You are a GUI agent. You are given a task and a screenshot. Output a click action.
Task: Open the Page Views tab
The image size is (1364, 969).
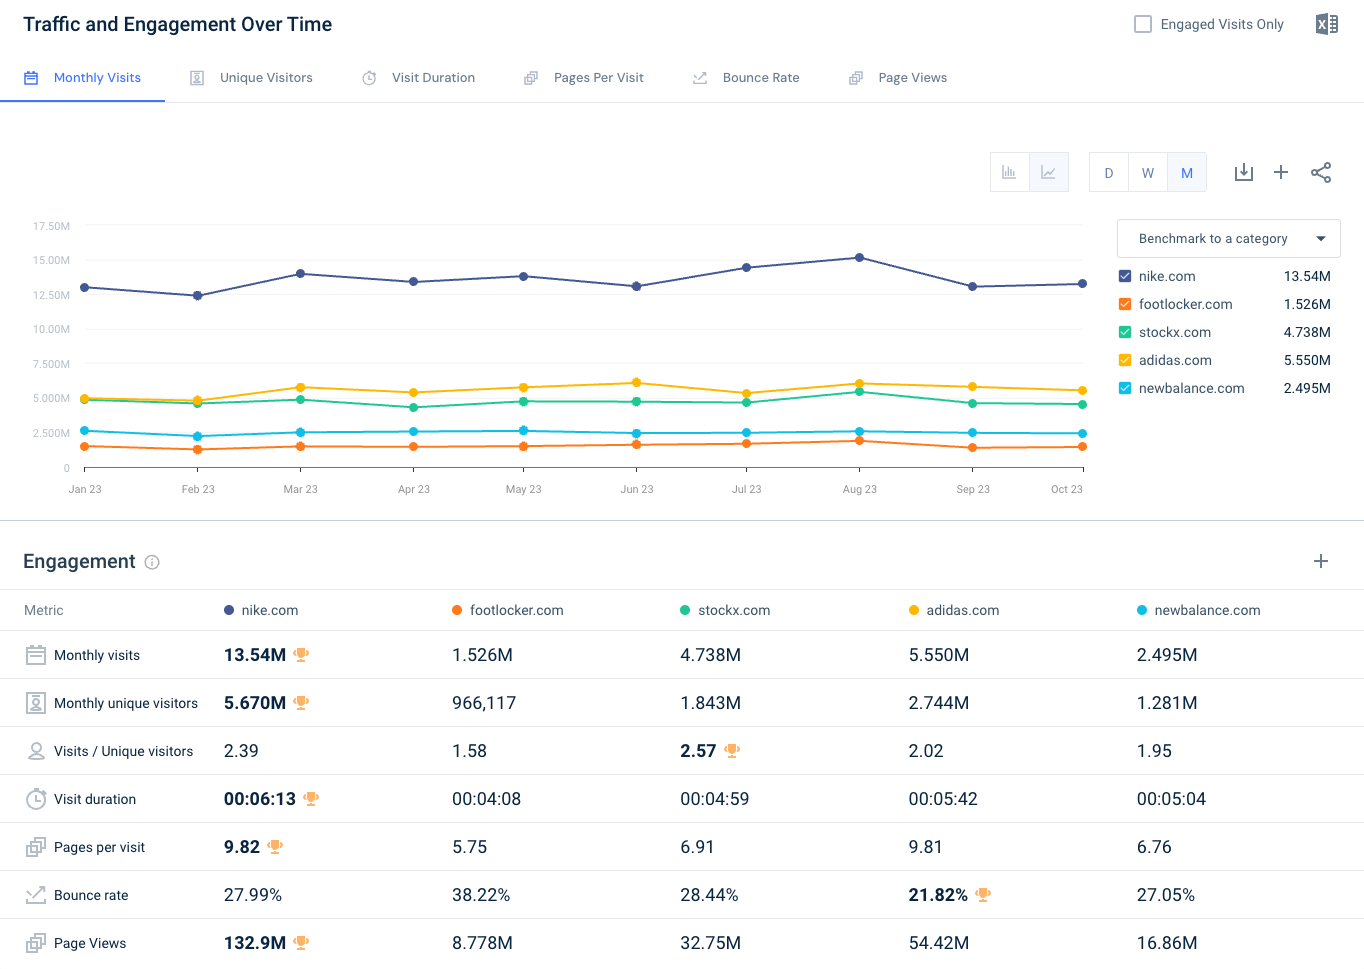pos(898,78)
